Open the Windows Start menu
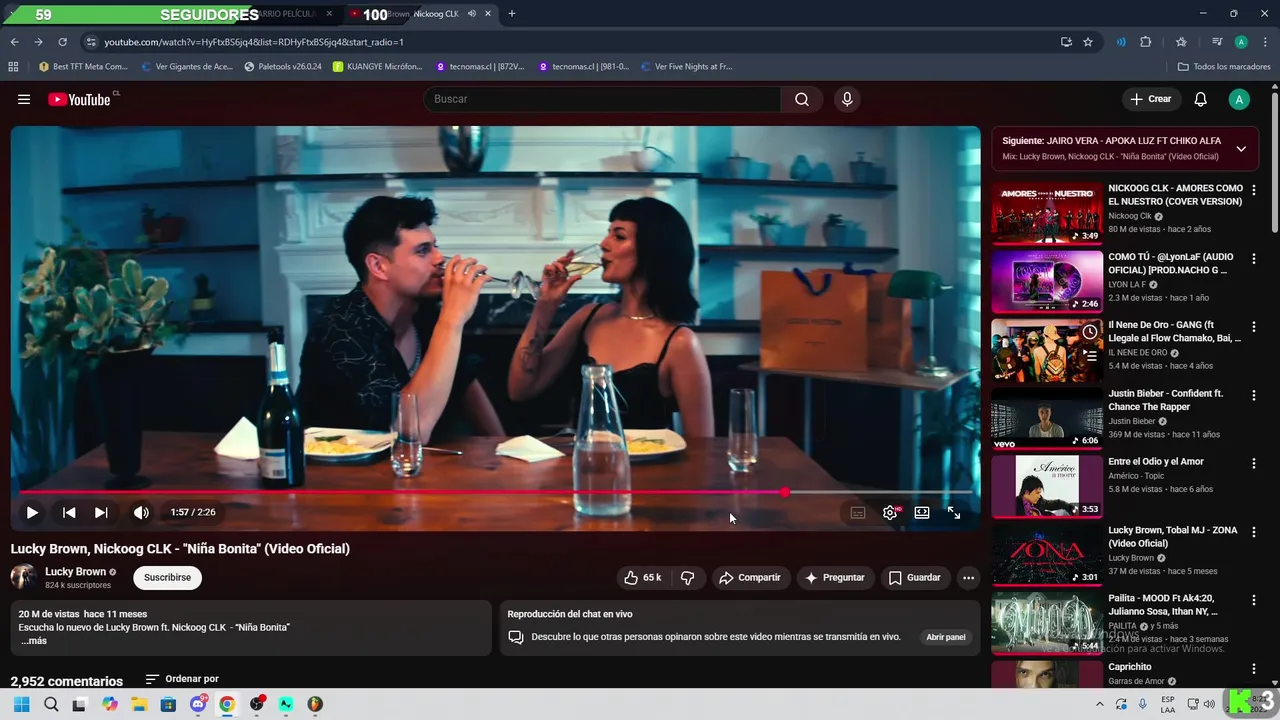 (x=22, y=704)
